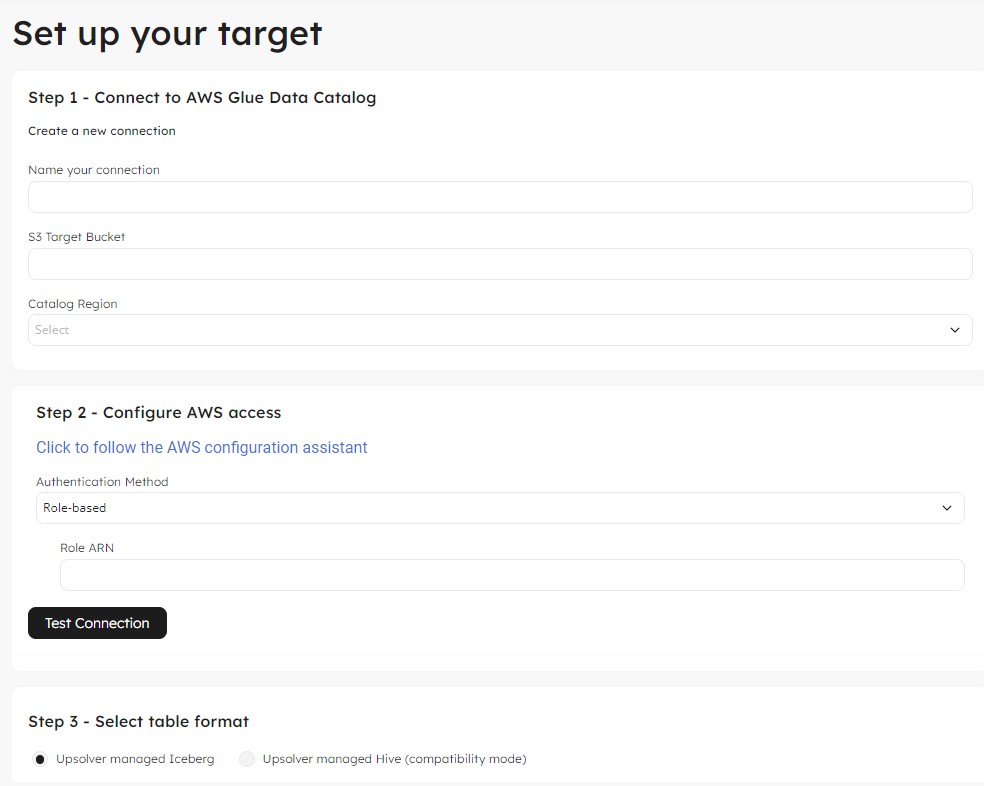
Task: Click the Step 3 Select table format heading
Action: coord(138,721)
